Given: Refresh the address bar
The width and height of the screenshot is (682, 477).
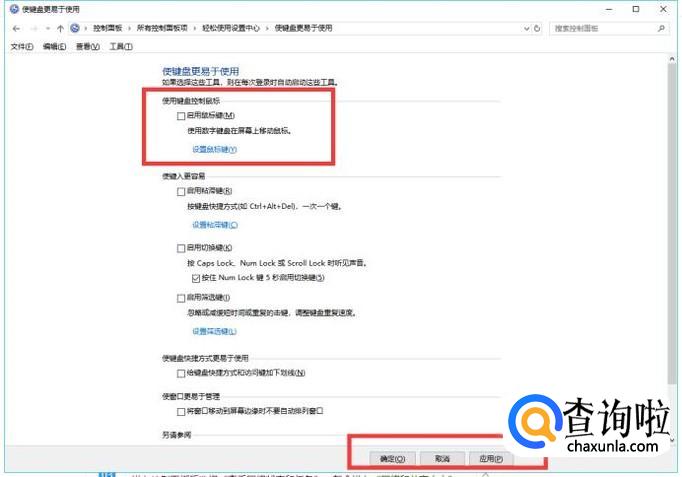Looking at the screenshot, I should tap(537, 28).
